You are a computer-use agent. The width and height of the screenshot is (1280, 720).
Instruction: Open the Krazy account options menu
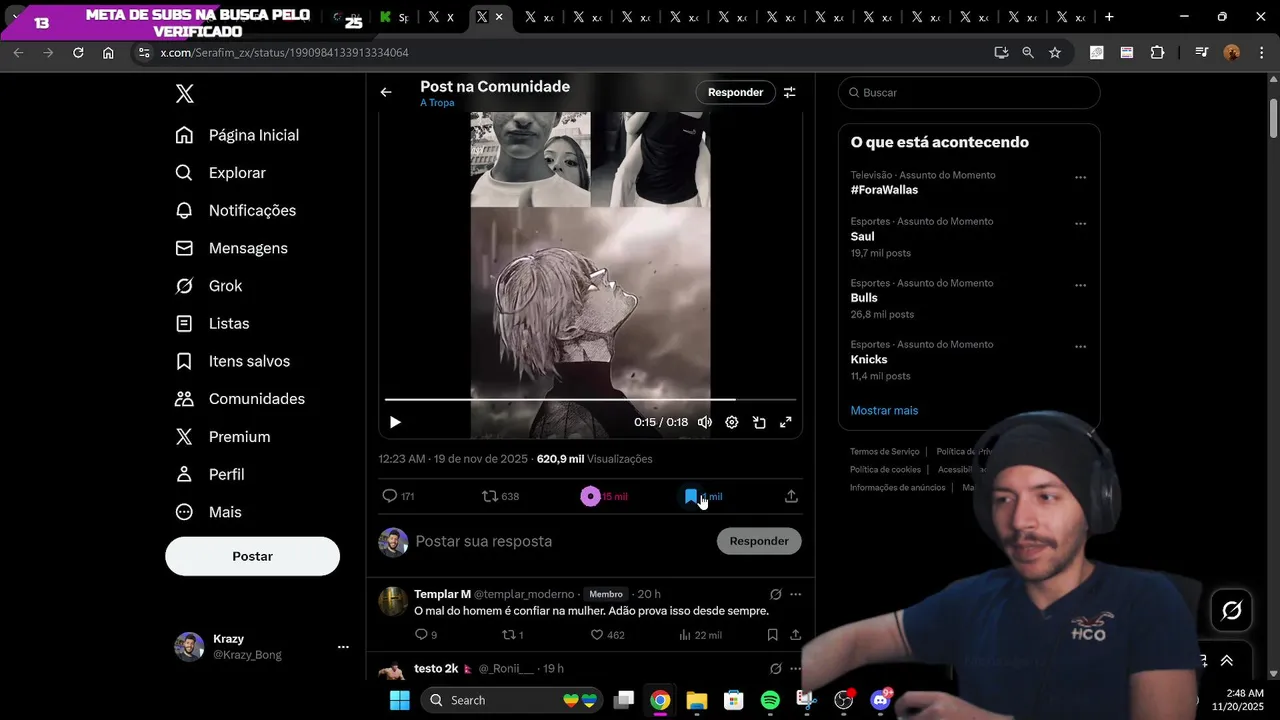point(343,647)
